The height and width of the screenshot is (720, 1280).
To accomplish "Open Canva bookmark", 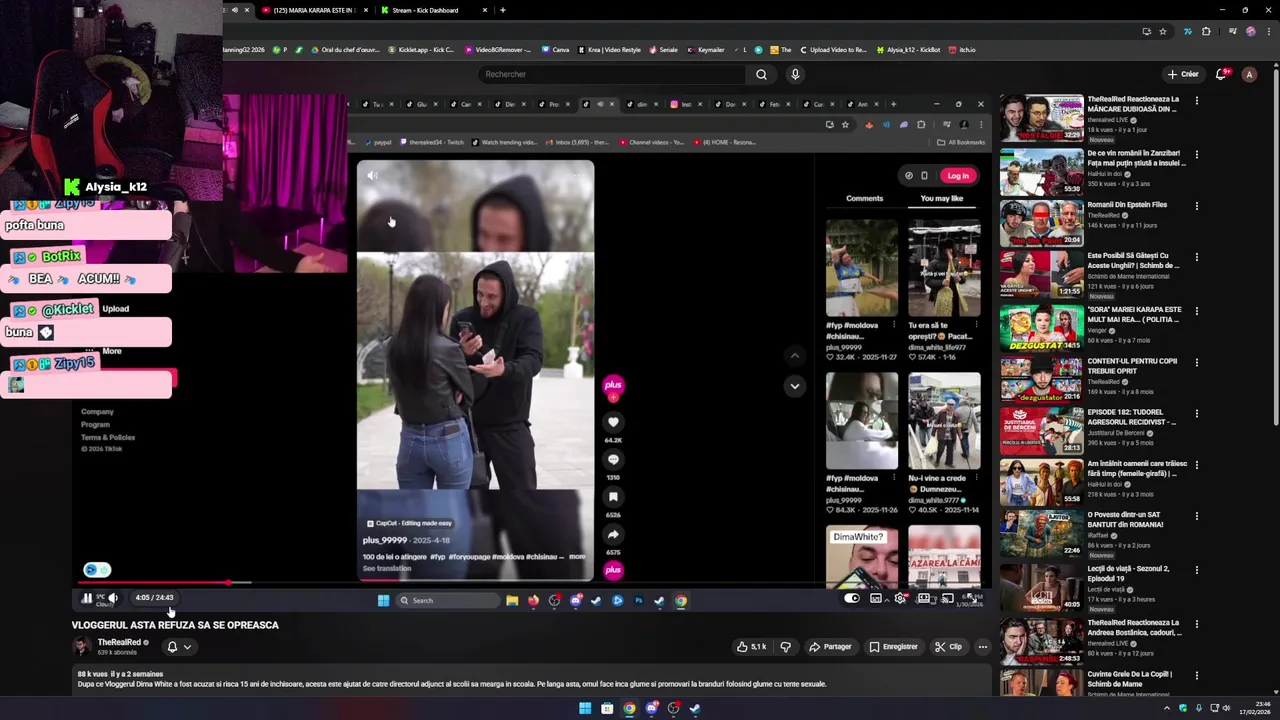I will (x=555, y=49).
